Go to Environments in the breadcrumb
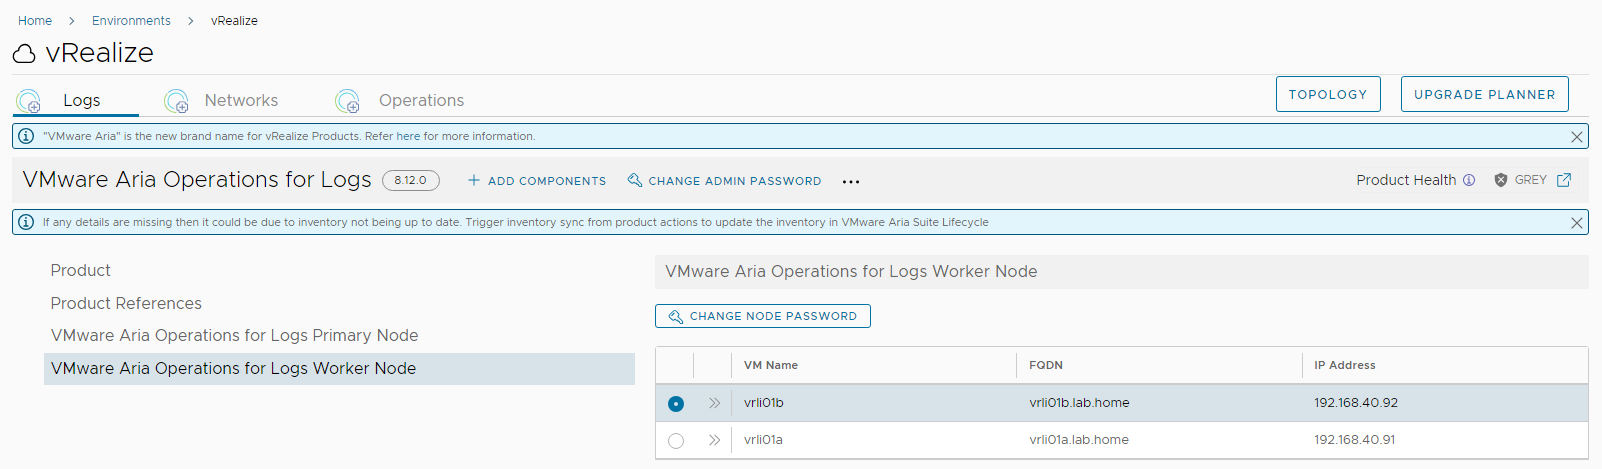 click(131, 20)
